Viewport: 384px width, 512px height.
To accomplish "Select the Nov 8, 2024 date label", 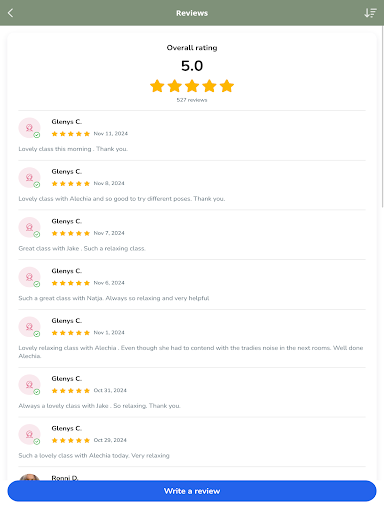I will click(109, 183).
